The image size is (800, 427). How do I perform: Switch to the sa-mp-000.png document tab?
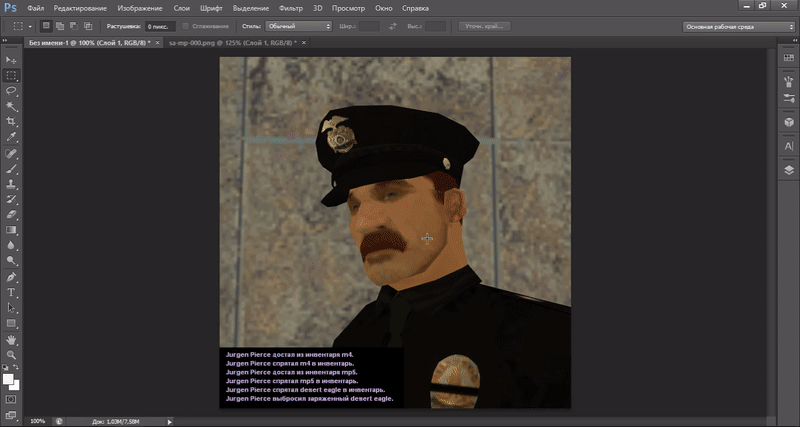[233, 43]
